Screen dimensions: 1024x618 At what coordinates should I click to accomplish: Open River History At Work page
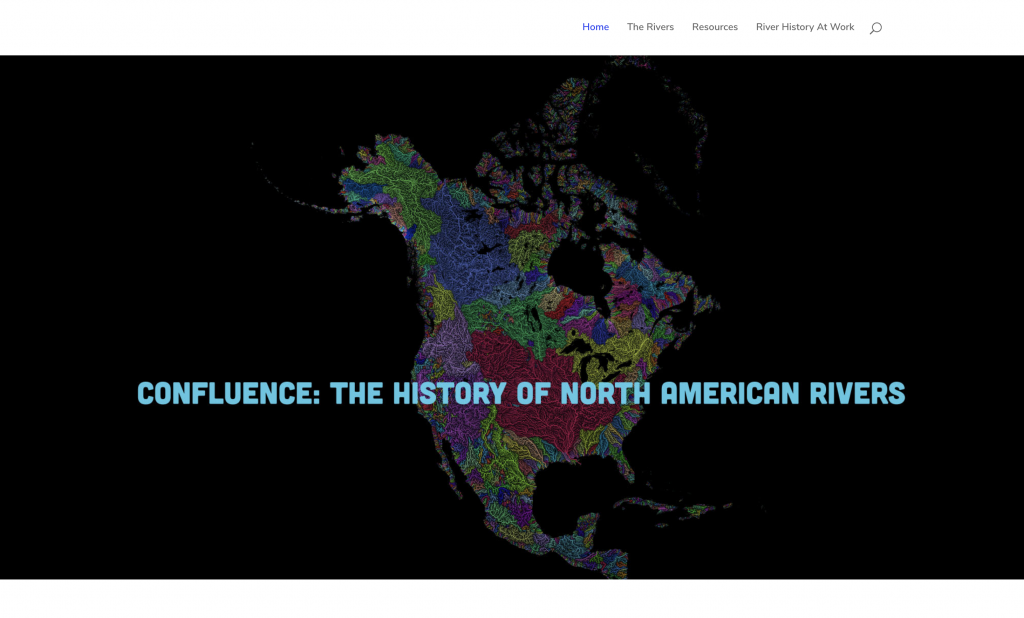[x=804, y=27]
